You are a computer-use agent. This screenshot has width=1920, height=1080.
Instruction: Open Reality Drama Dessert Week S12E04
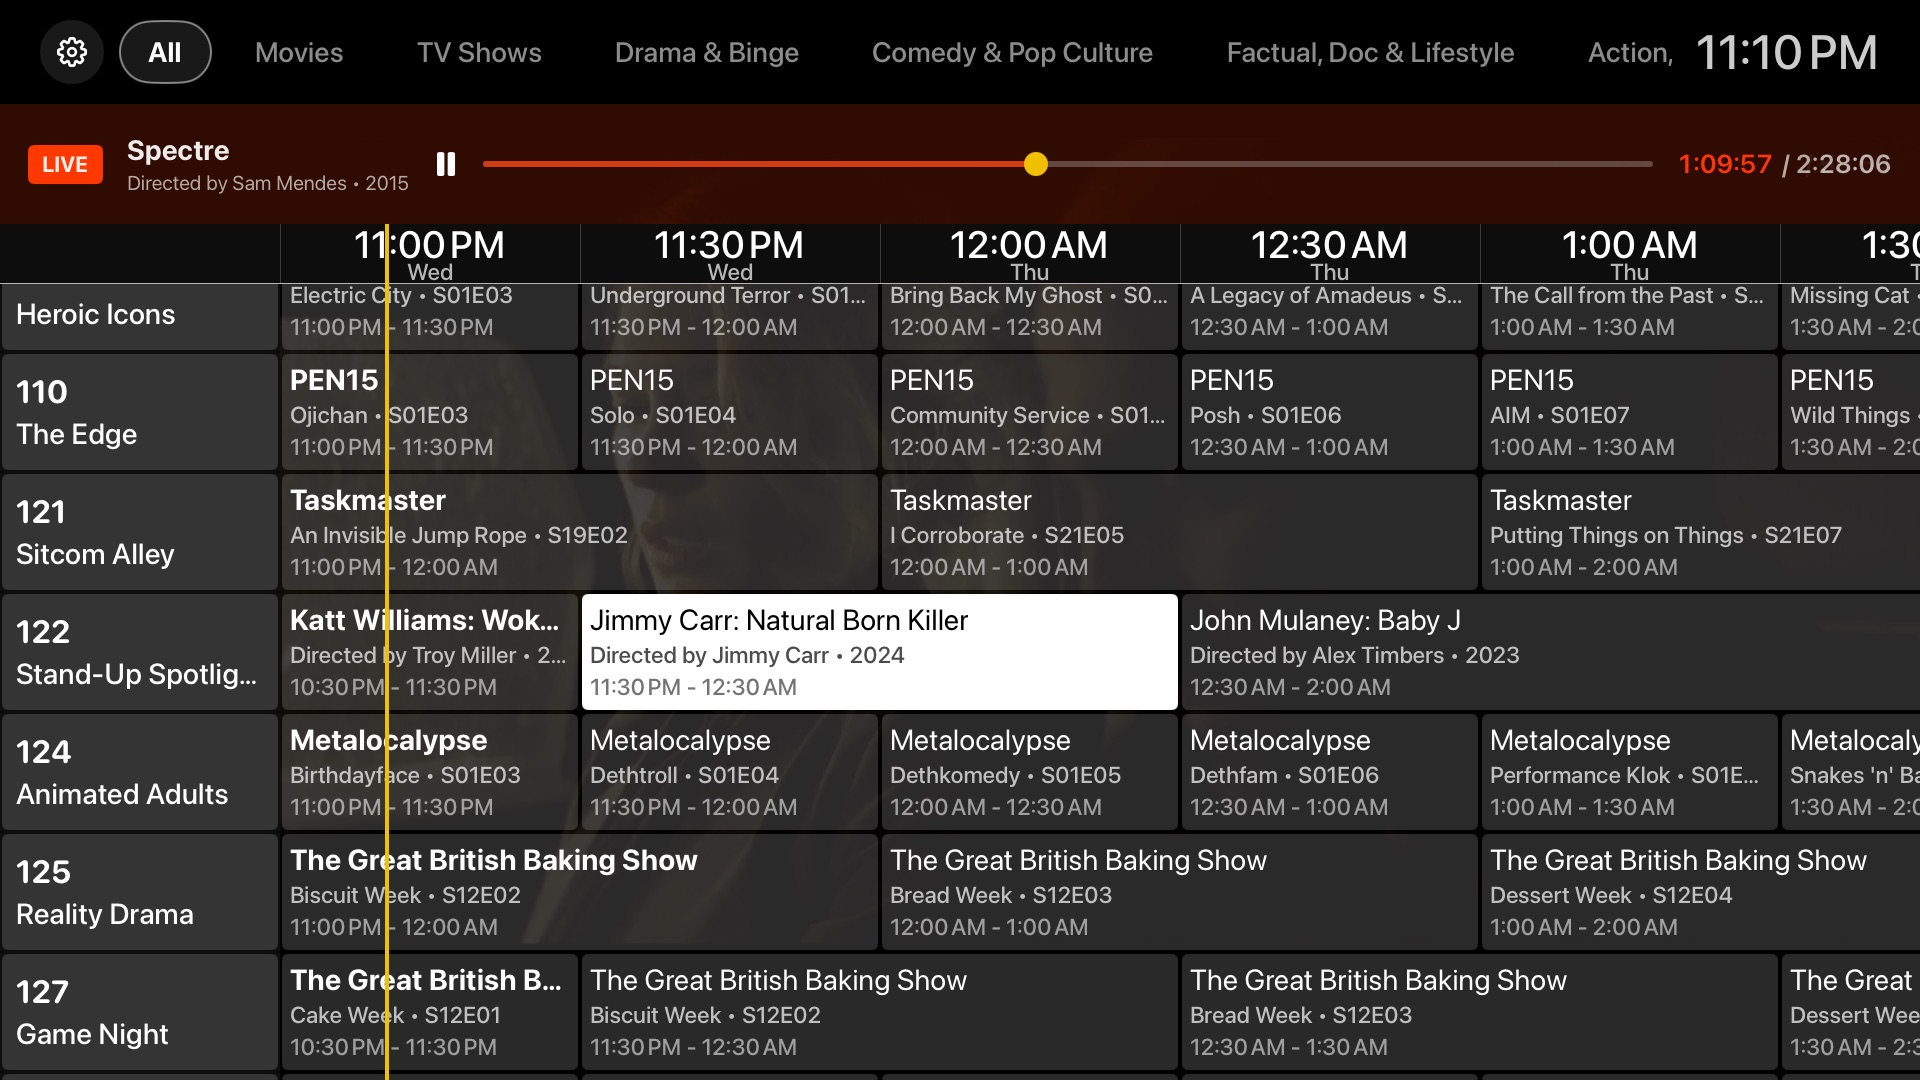(x=1701, y=892)
